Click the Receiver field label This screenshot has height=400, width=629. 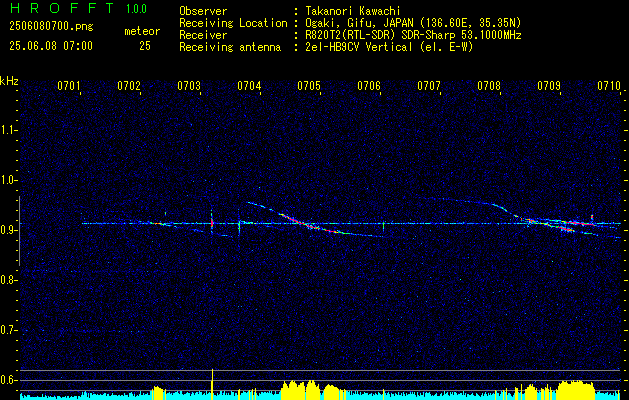(203, 35)
